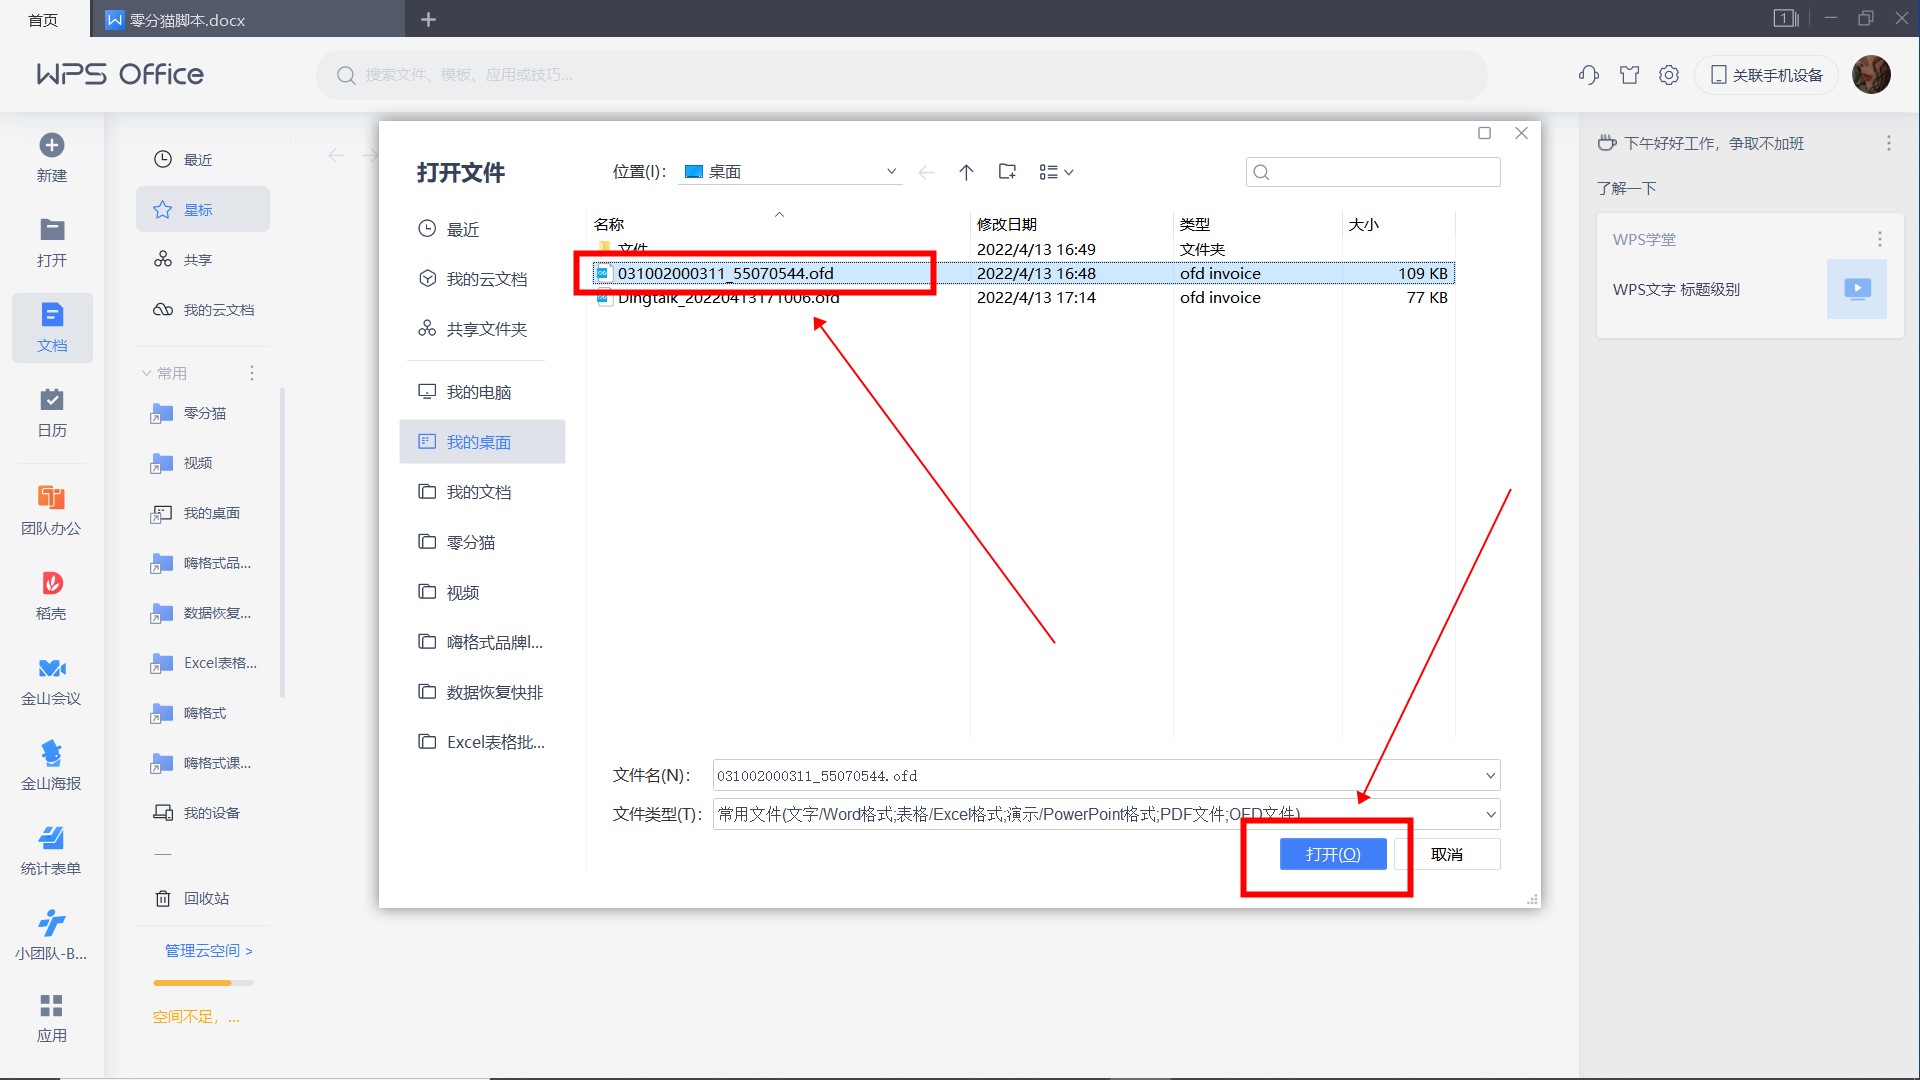This screenshot has width=1920, height=1080.
Task: Click the 日历 calendar icon
Action: (52, 401)
